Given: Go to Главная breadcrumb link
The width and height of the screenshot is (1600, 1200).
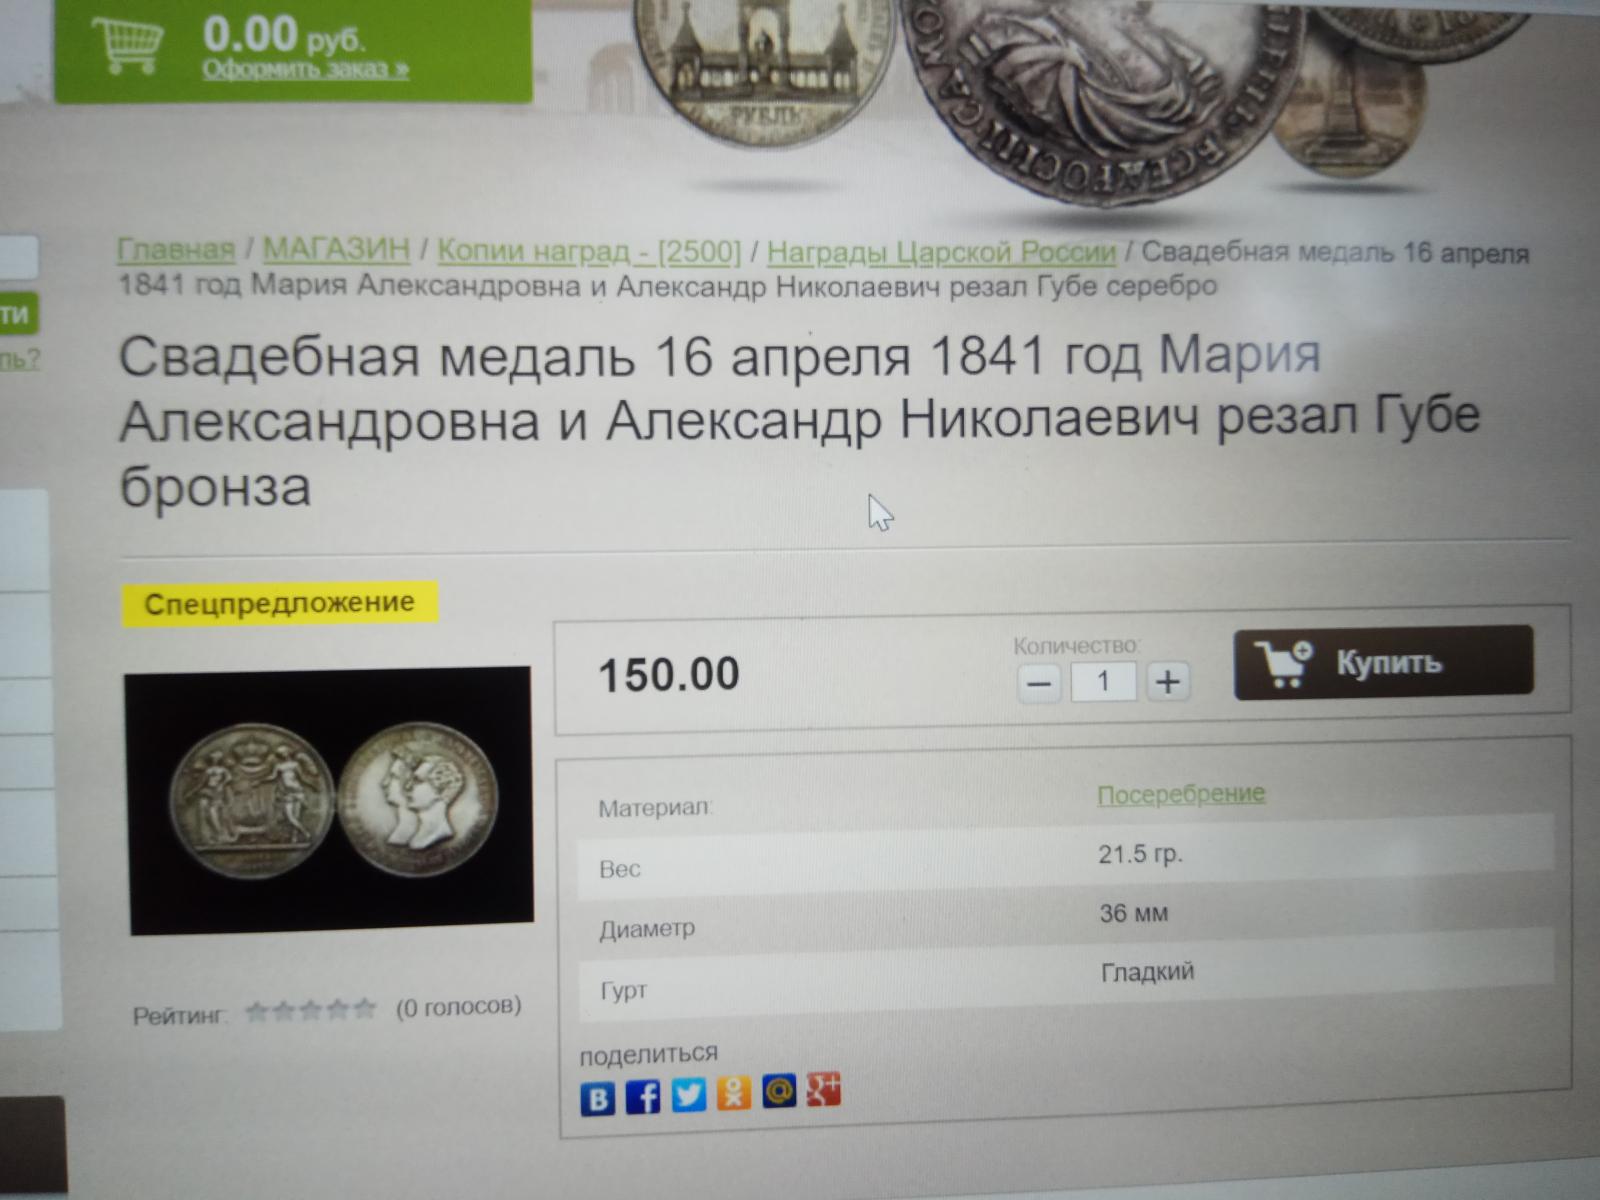Looking at the screenshot, I should pyautogui.click(x=176, y=248).
